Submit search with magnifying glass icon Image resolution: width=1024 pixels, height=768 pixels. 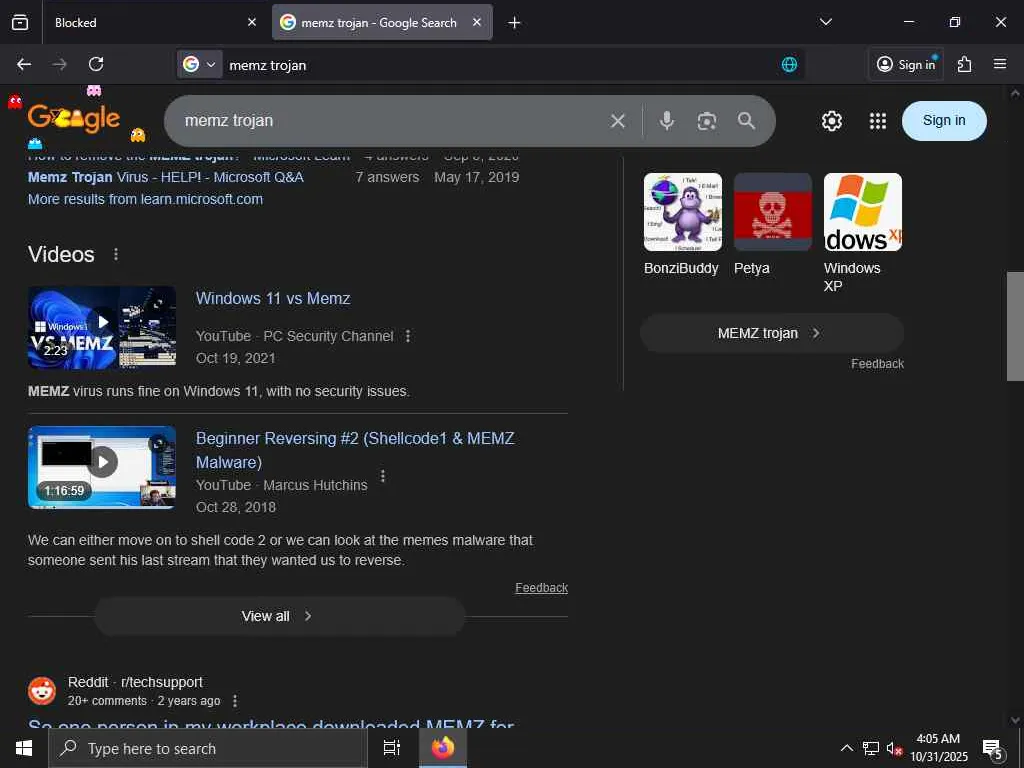click(x=746, y=121)
